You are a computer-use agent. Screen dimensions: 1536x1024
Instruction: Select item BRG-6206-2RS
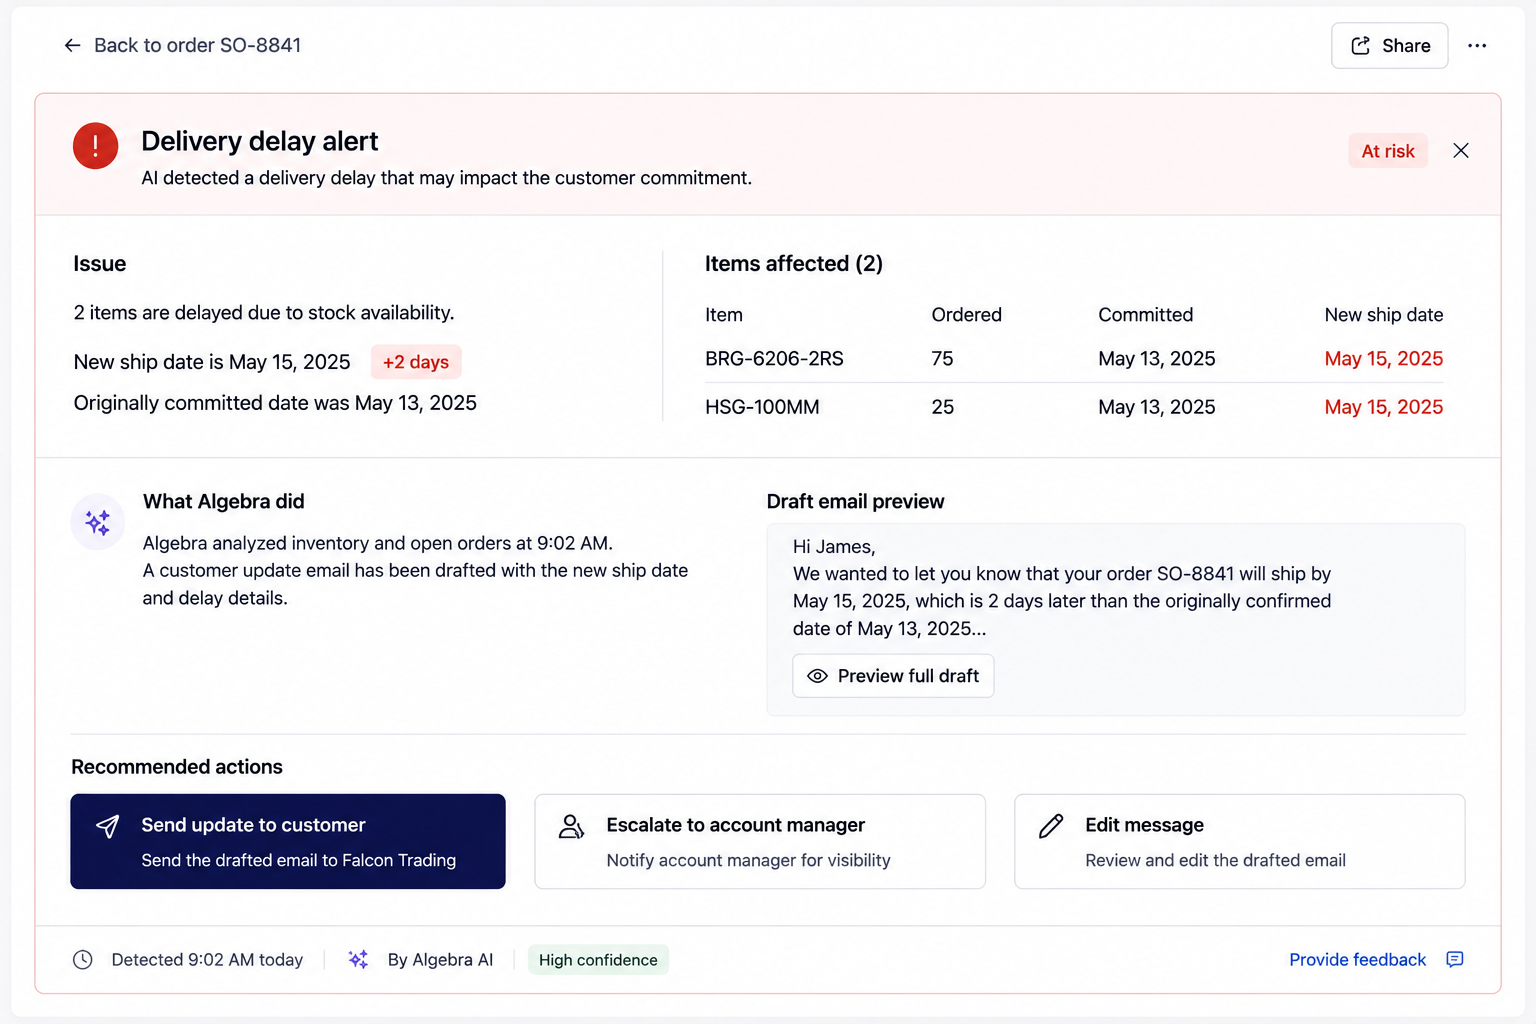[774, 359]
